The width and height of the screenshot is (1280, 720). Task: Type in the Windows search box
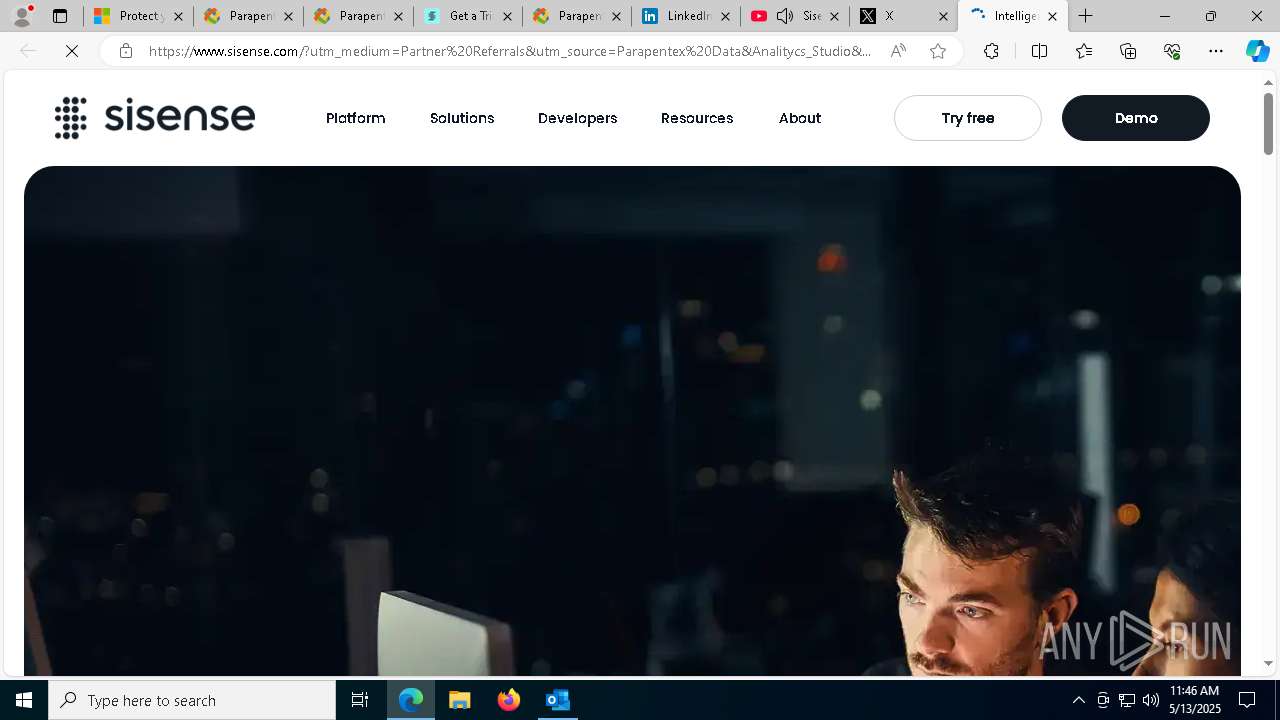click(x=192, y=700)
